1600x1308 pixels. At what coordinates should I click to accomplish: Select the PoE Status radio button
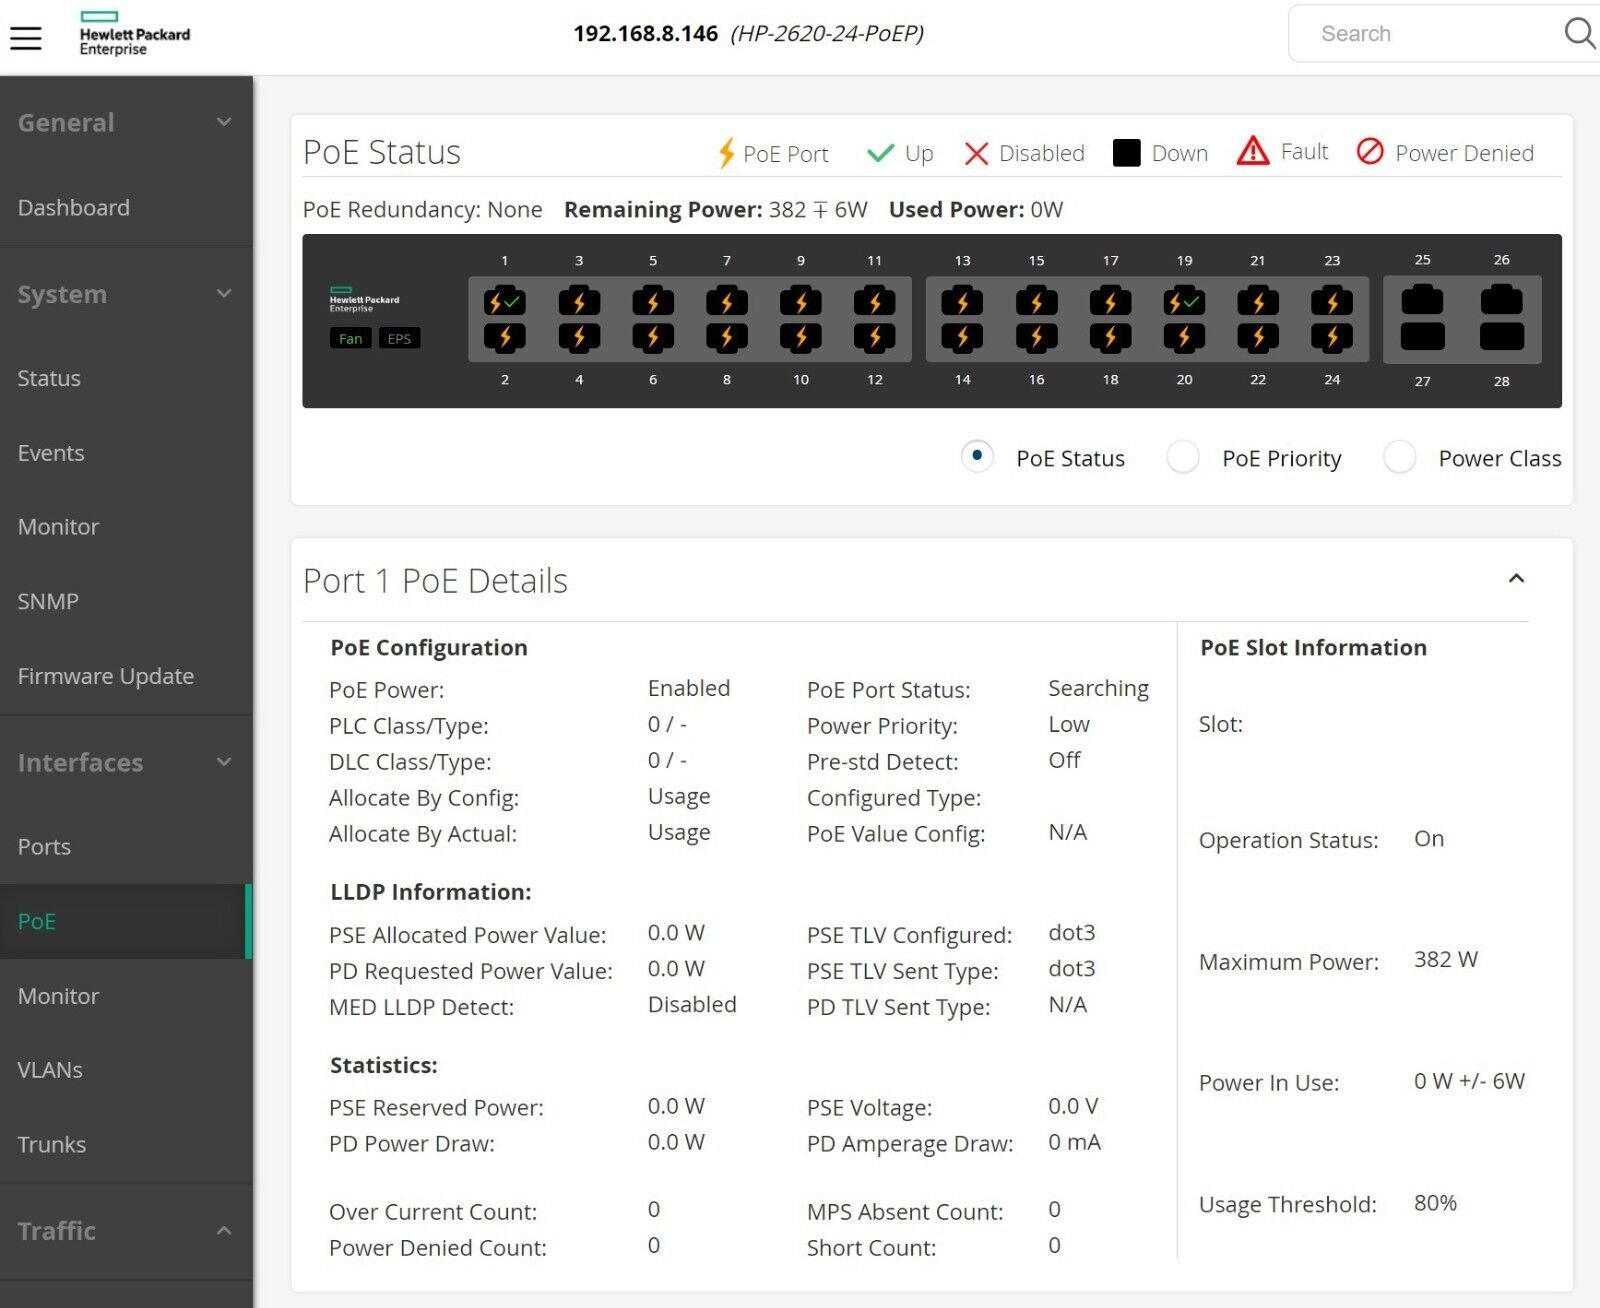(977, 457)
